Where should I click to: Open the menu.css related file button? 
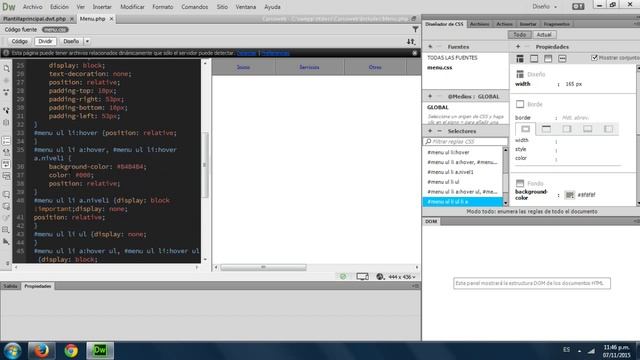[55, 29]
